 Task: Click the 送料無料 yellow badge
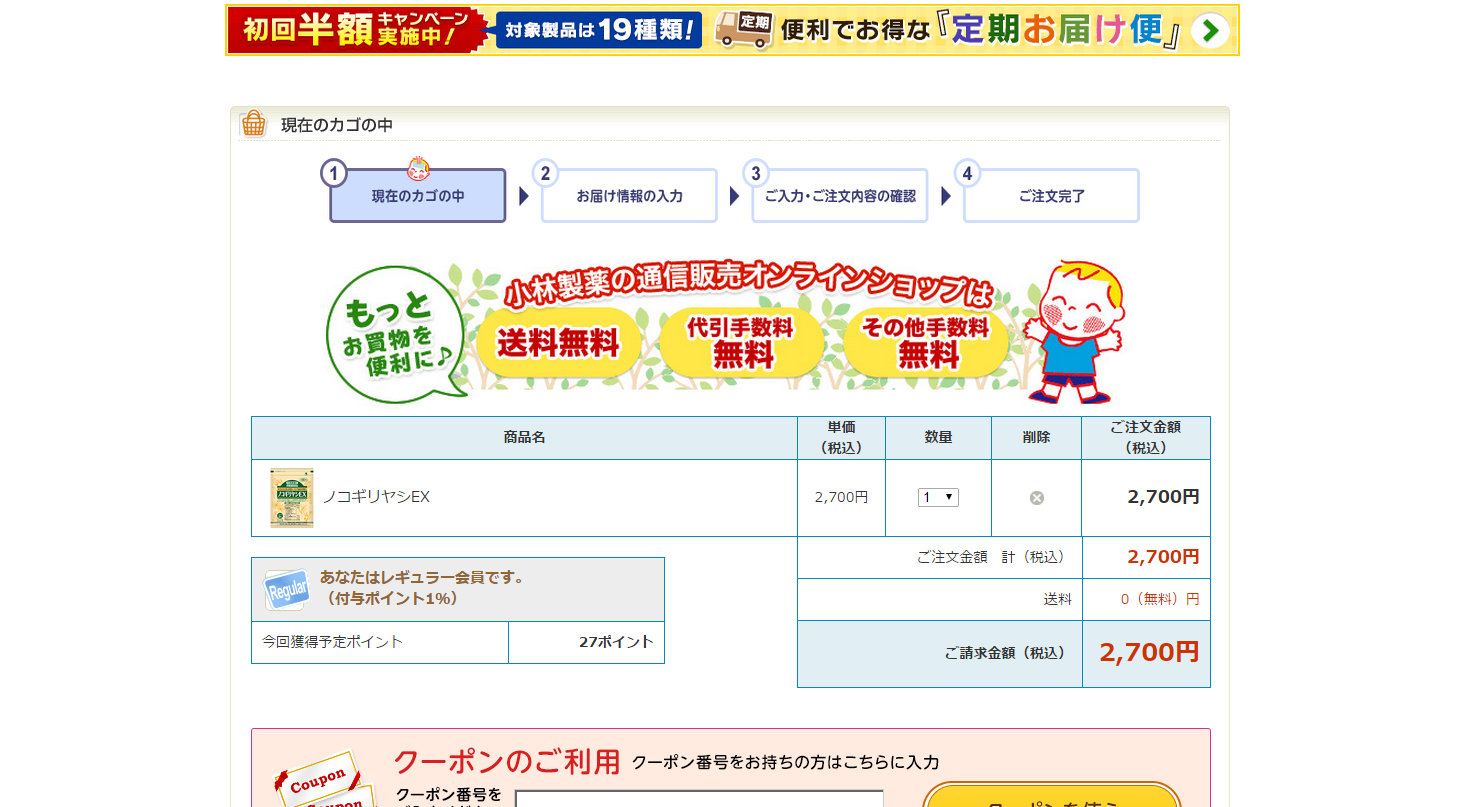[558, 343]
